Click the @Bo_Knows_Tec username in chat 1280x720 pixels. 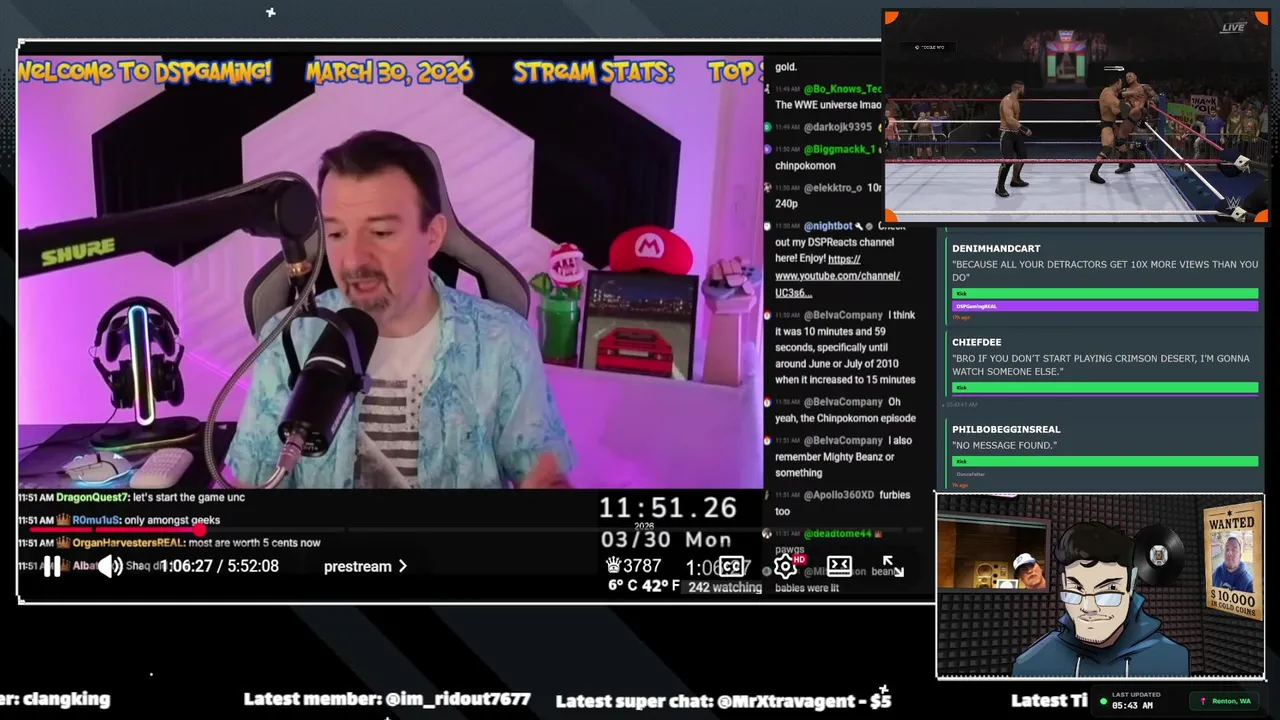[x=842, y=89]
